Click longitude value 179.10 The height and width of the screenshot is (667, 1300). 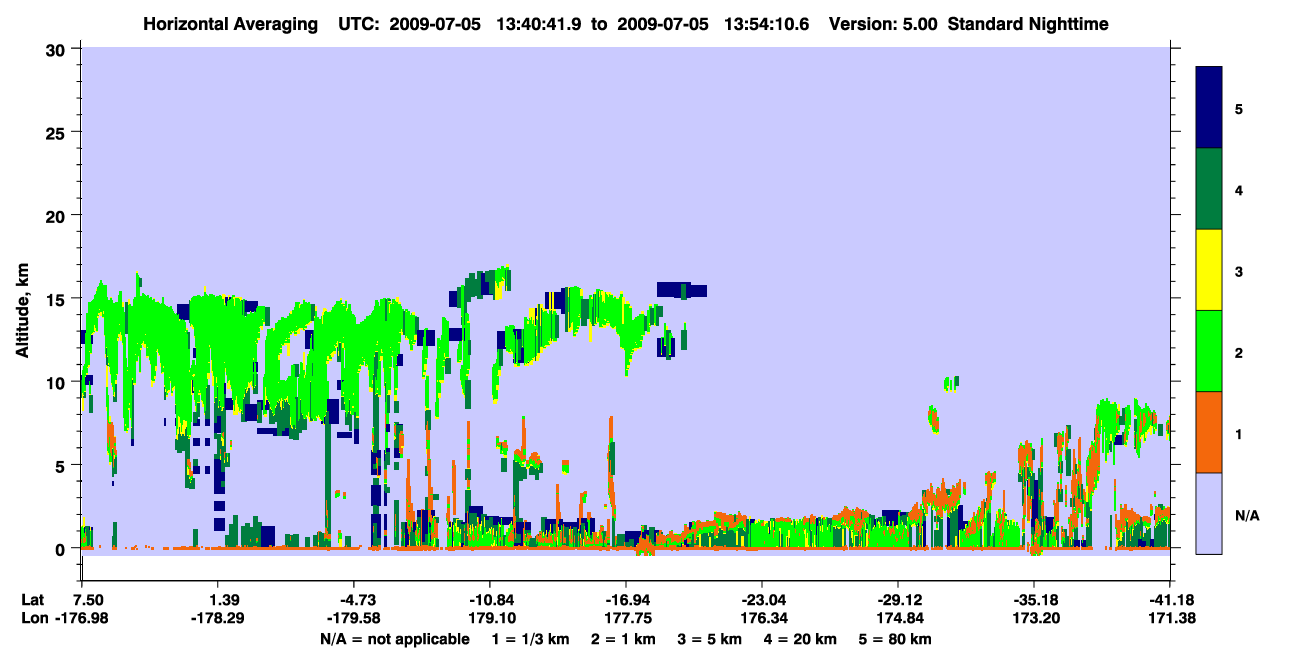490,618
